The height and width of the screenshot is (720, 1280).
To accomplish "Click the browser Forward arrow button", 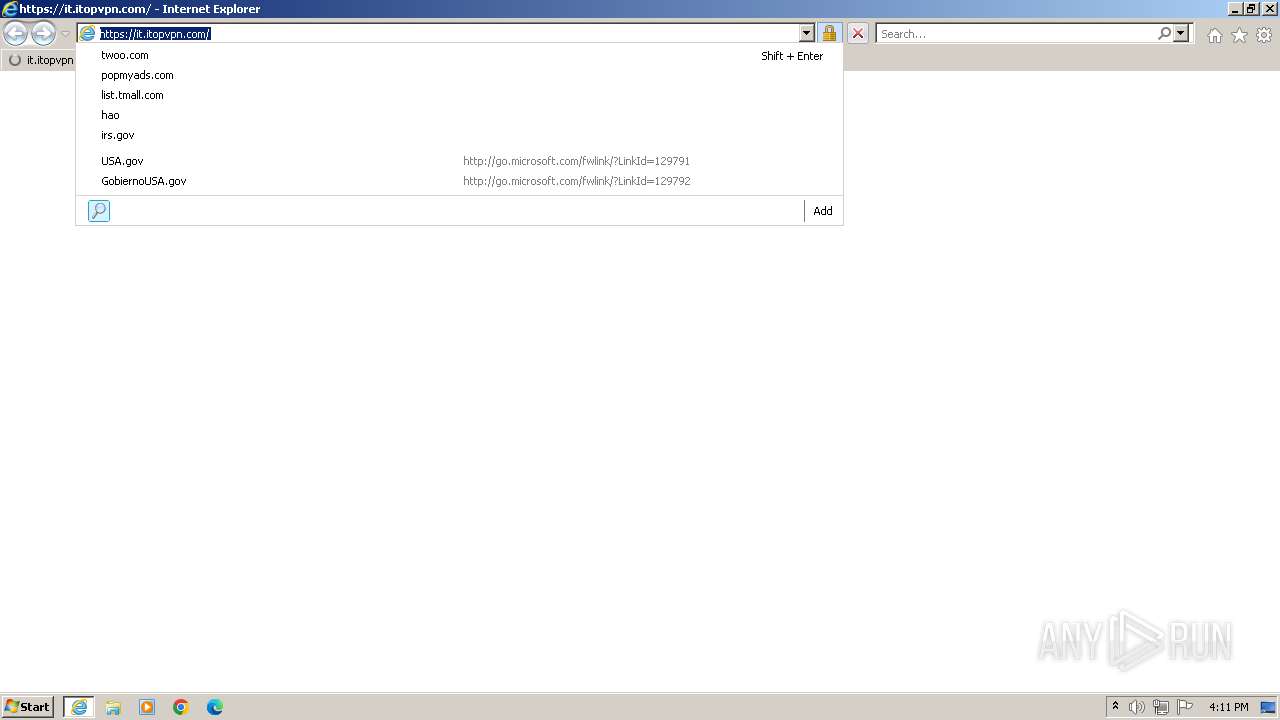I will (43, 34).
